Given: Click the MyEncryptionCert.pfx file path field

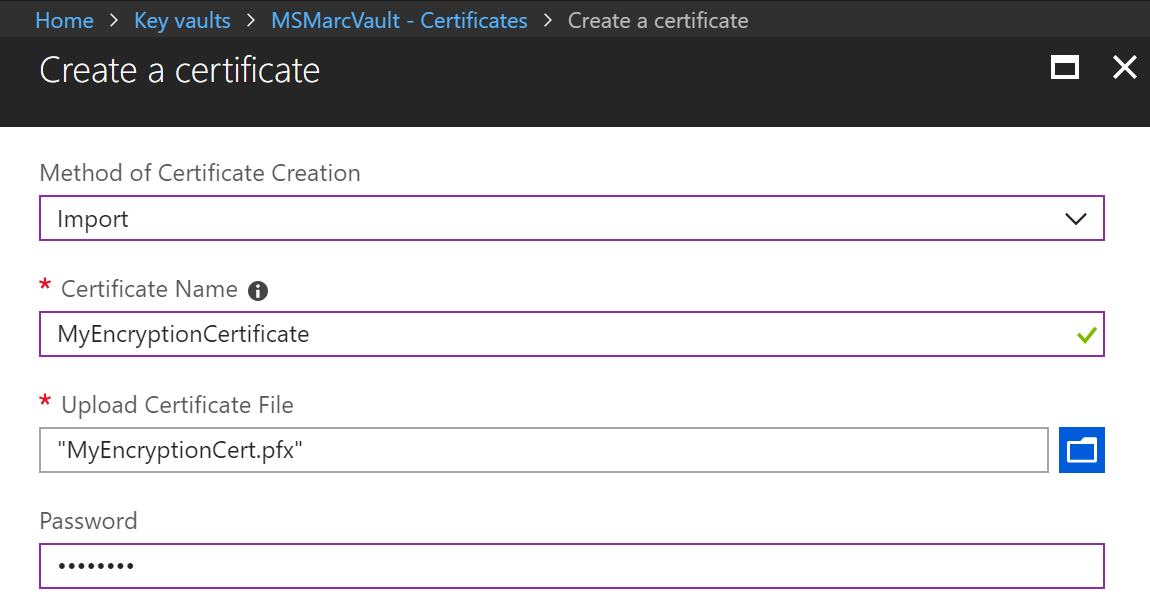Looking at the screenshot, I should 500,450.
